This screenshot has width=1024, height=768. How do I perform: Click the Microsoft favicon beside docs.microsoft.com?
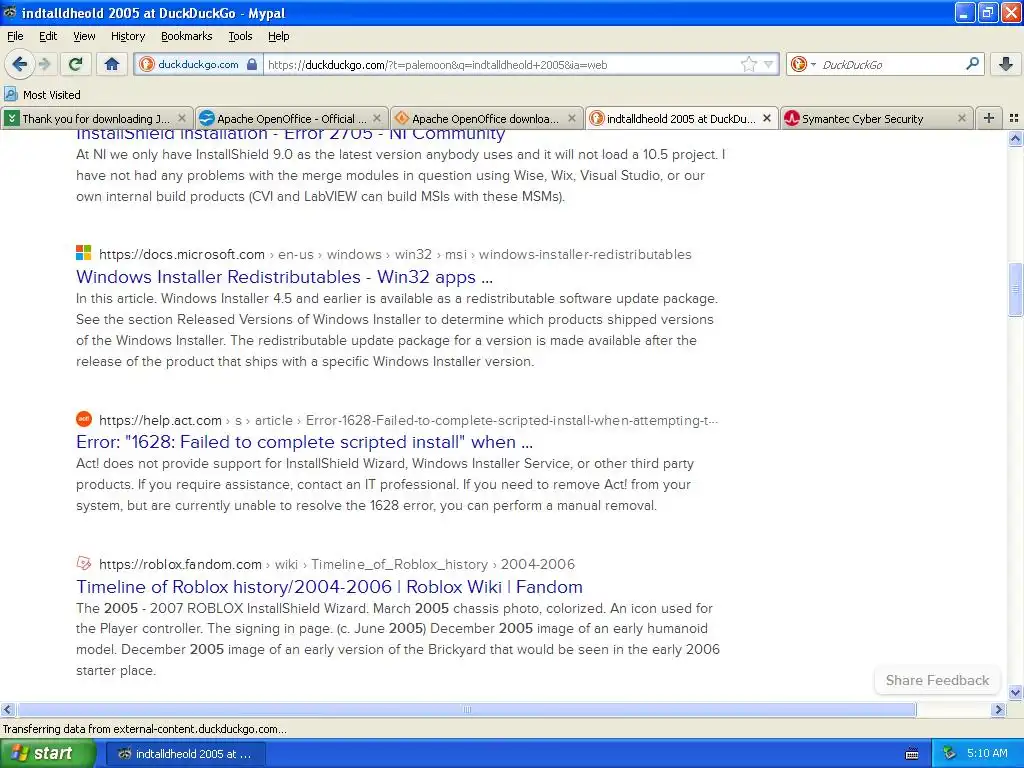(x=84, y=253)
